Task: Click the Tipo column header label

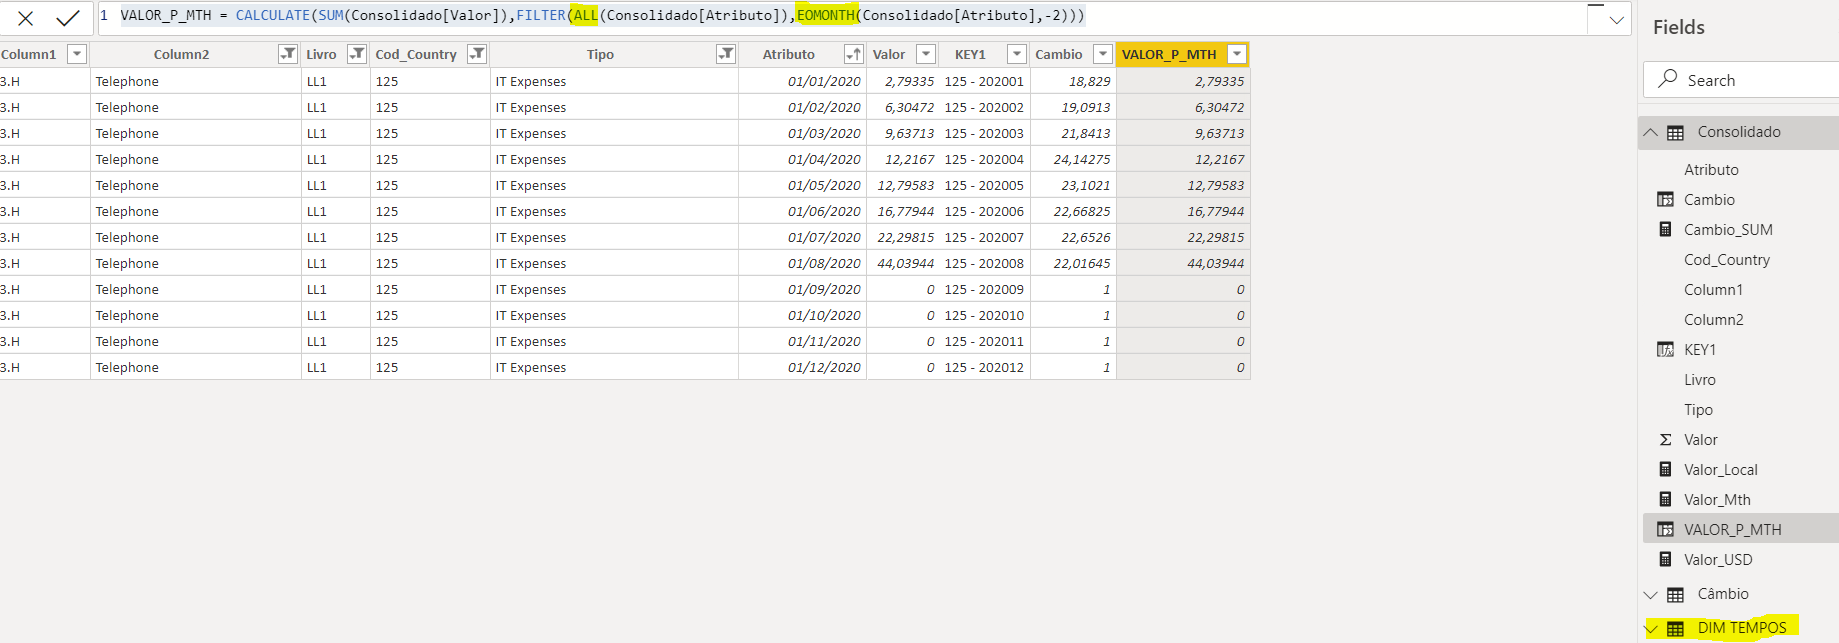Action: coord(600,54)
